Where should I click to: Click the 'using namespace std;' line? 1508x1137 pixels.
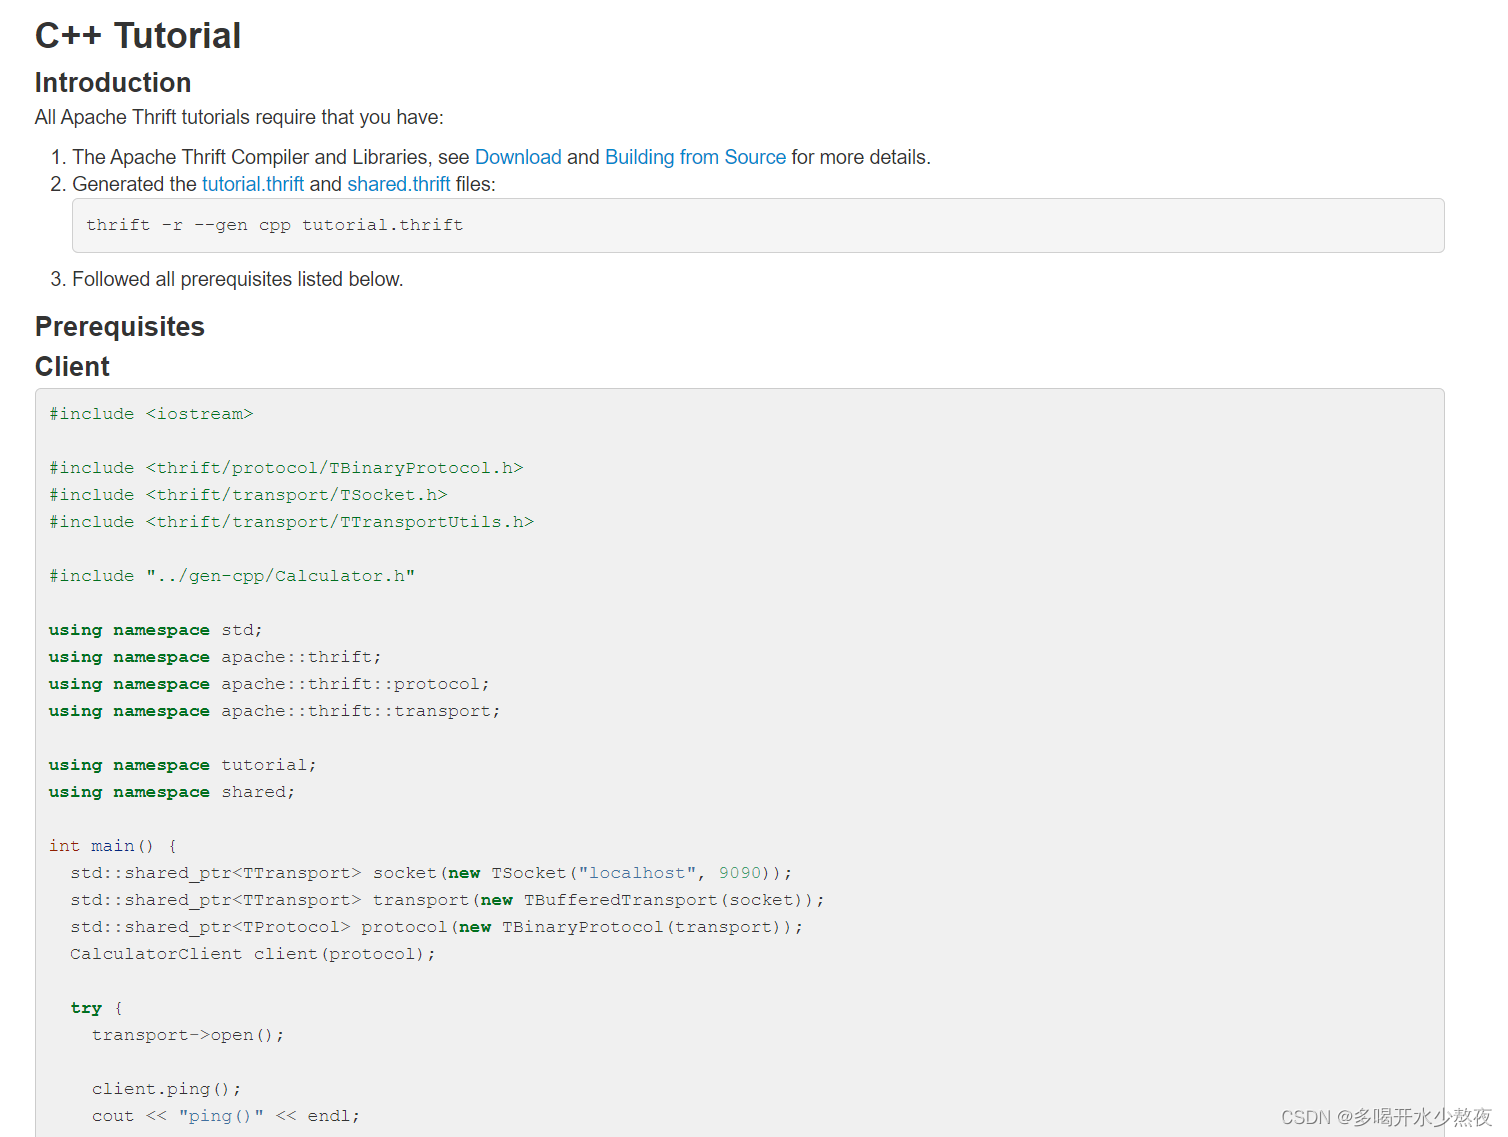coord(156,630)
